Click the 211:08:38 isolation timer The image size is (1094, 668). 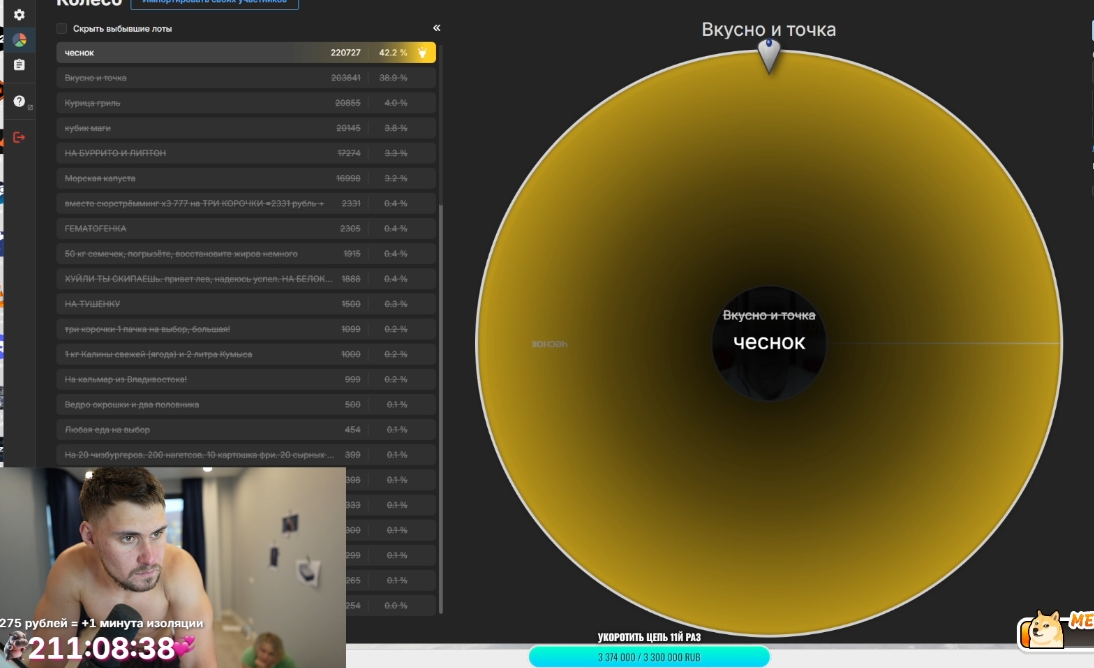101,648
